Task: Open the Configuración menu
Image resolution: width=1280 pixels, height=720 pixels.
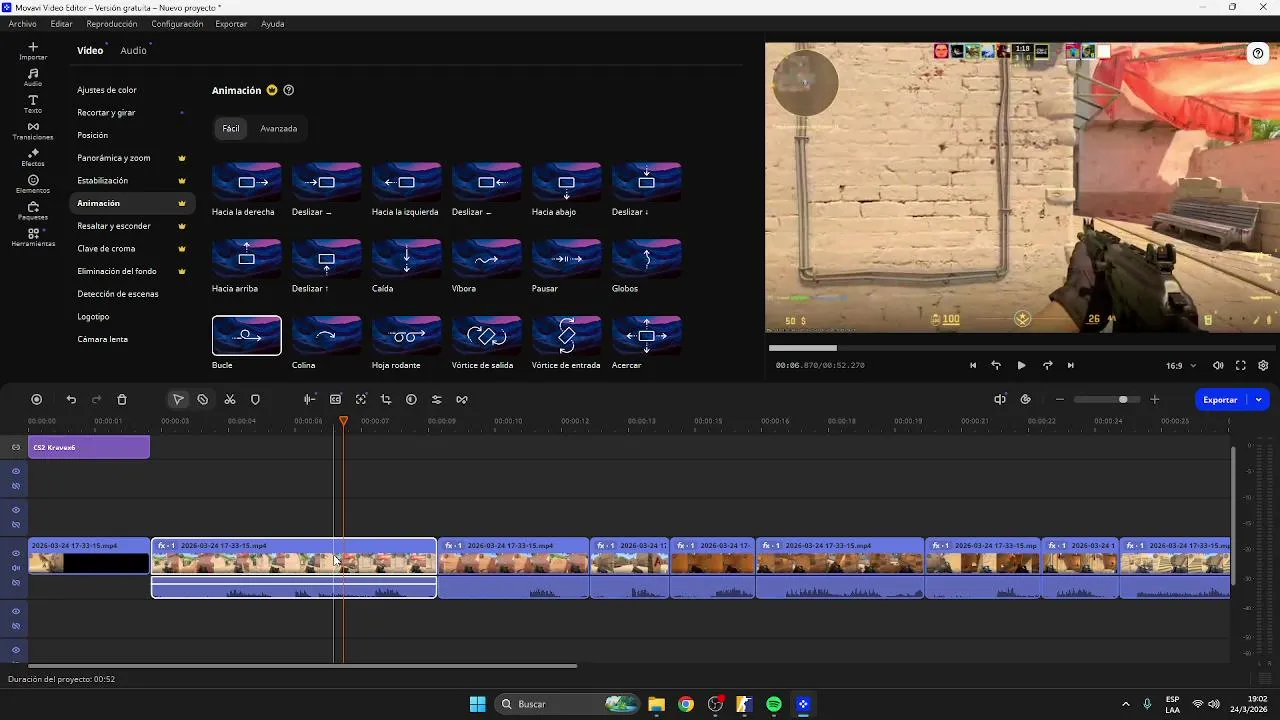Action: coord(177,24)
